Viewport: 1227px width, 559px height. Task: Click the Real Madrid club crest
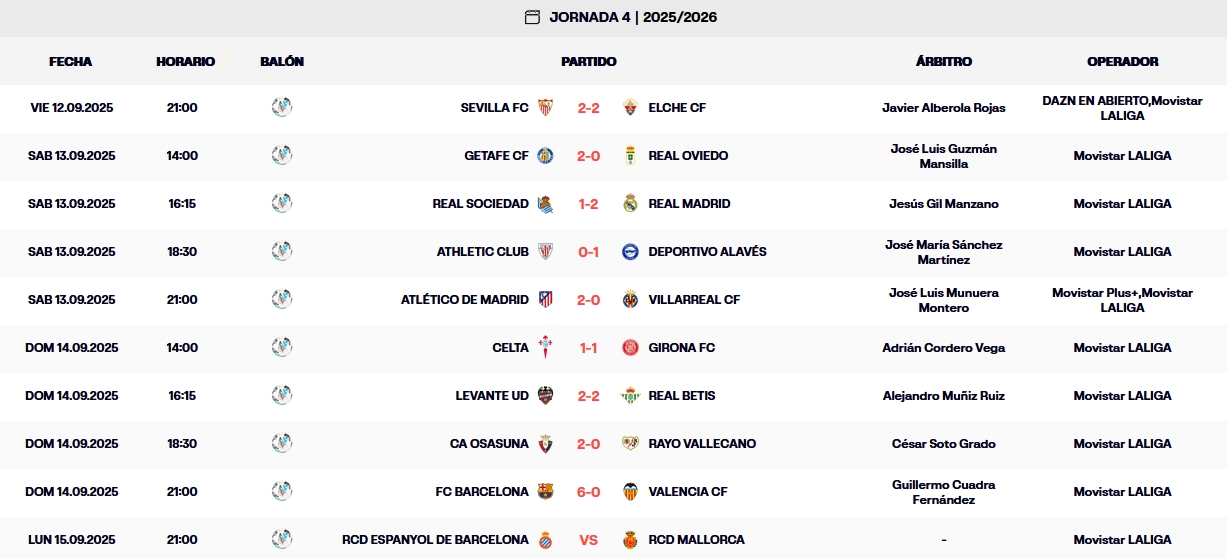tap(630, 204)
